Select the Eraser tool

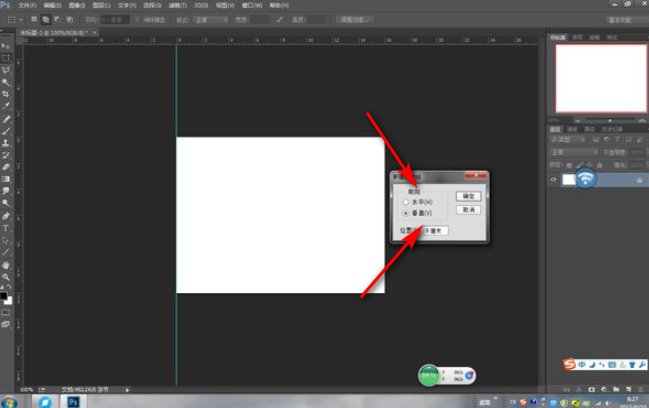click(x=5, y=167)
